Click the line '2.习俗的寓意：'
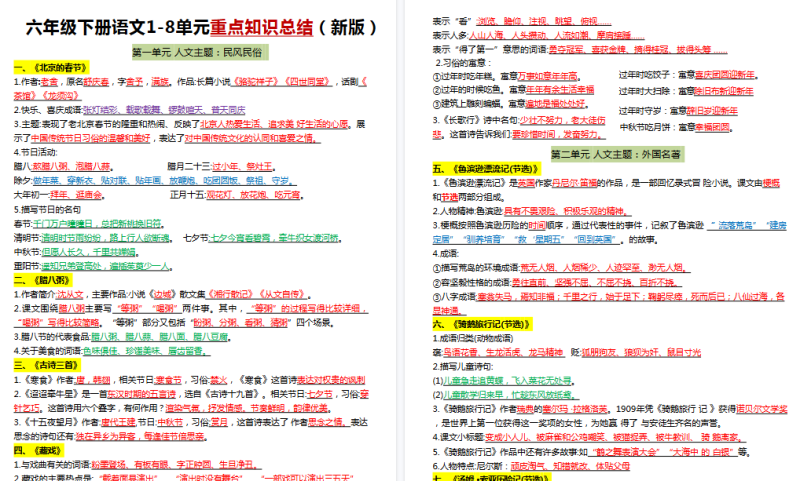800x481 pixels. (x=463, y=63)
